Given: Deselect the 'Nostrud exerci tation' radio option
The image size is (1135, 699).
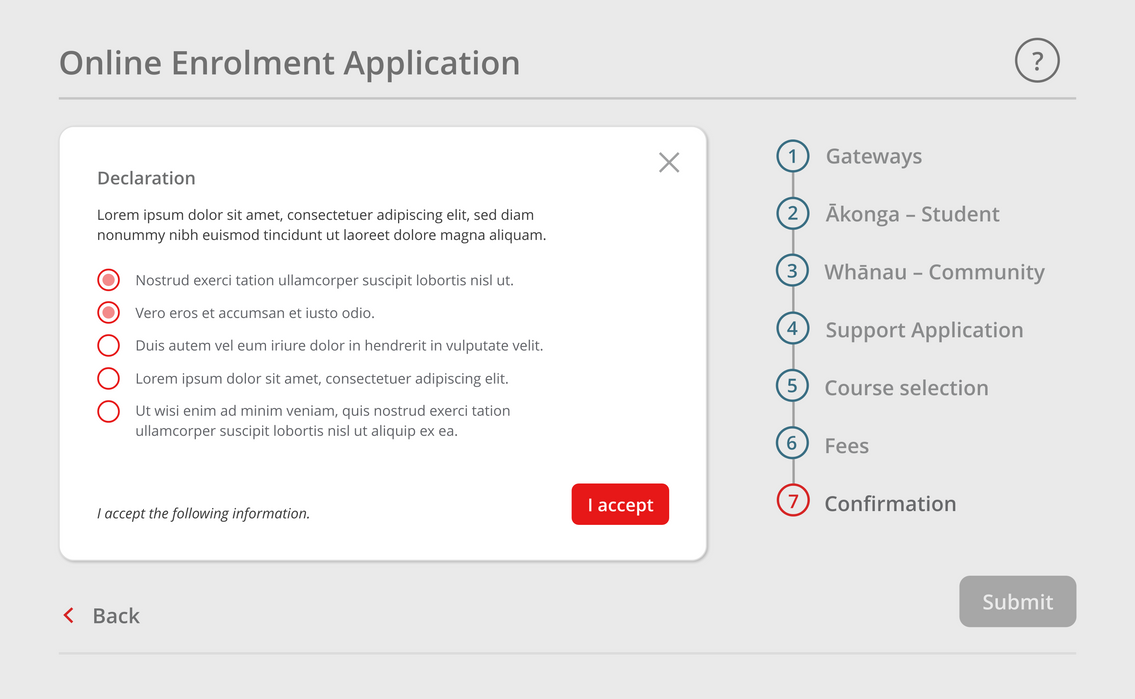Looking at the screenshot, I should pyautogui.click(x=109, y=280).
